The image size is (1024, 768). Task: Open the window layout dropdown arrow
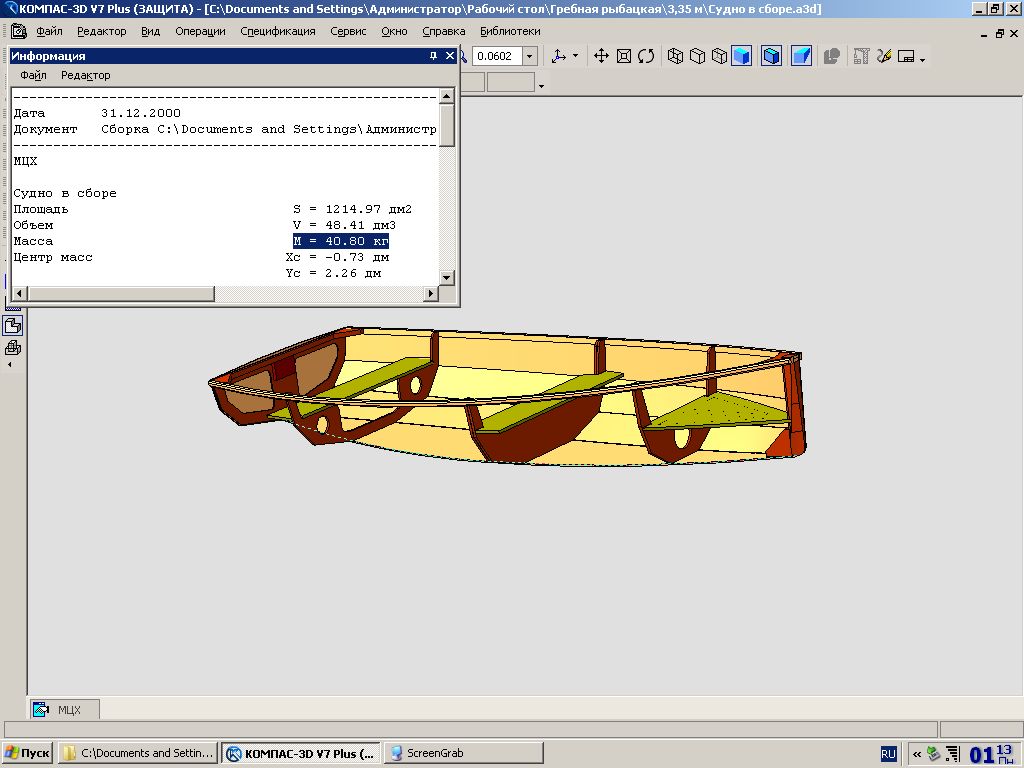[922, 59]
